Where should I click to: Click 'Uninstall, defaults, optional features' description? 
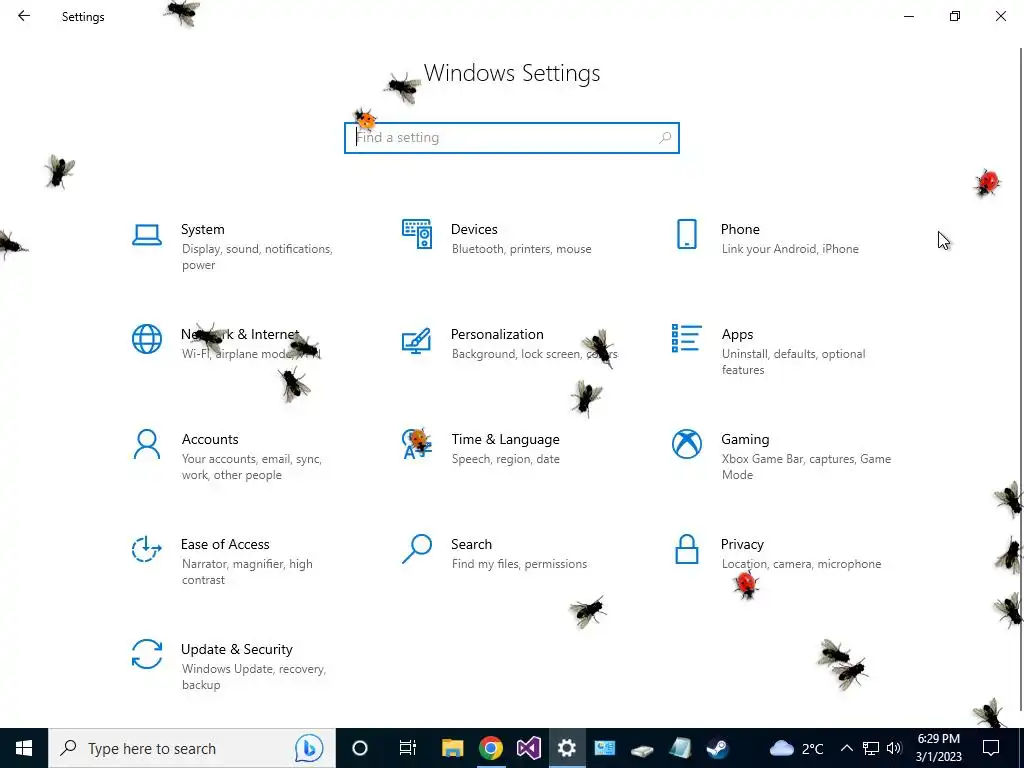click(793, 362)
